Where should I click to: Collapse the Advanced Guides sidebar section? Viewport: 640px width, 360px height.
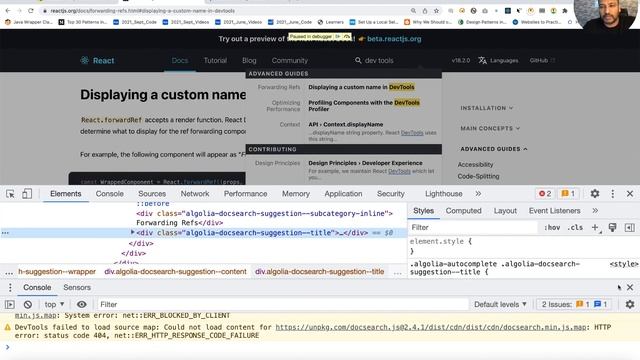click(494, 149)
